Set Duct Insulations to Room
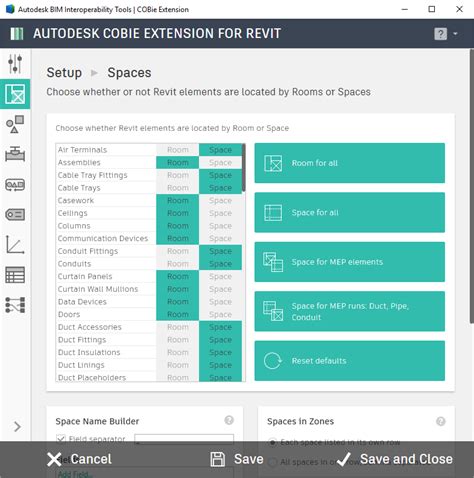Image resolution: width=474 pixels, height=478 pixels. tap(178, 352)
